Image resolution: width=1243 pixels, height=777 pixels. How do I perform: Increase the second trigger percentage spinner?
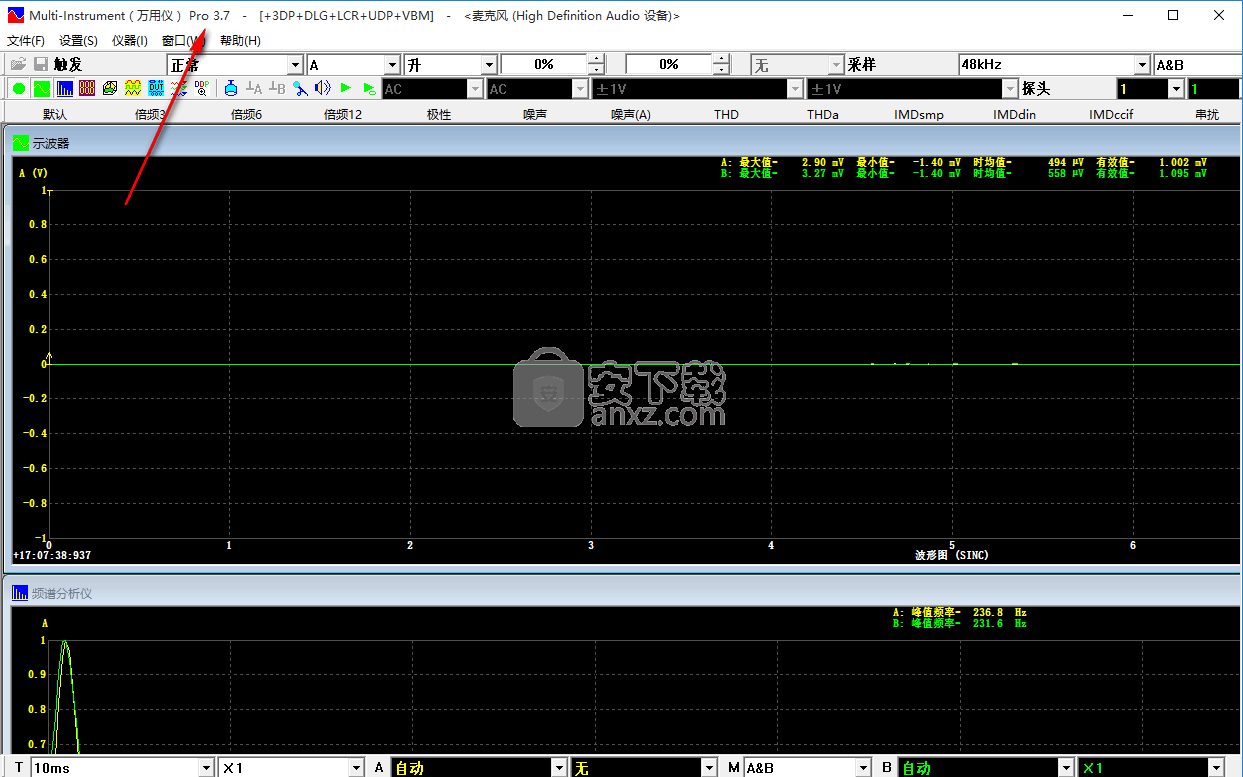[721, 59]
